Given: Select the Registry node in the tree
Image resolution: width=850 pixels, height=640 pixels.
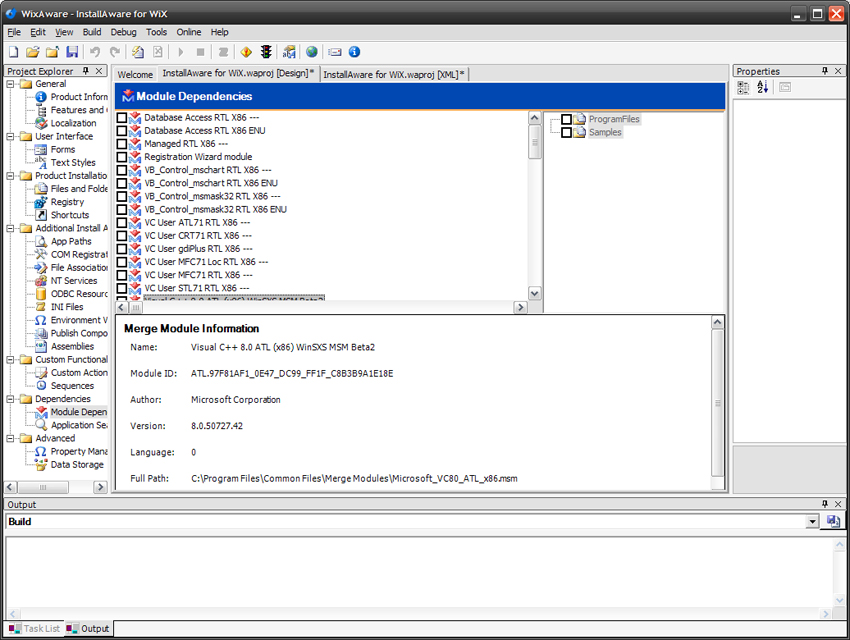Looking at the screenshot, I should point(67,202).
